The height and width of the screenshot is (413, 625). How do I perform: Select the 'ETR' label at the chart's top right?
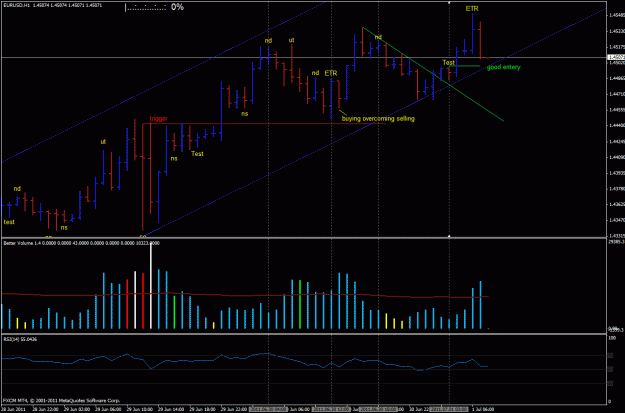coord(472,8)
